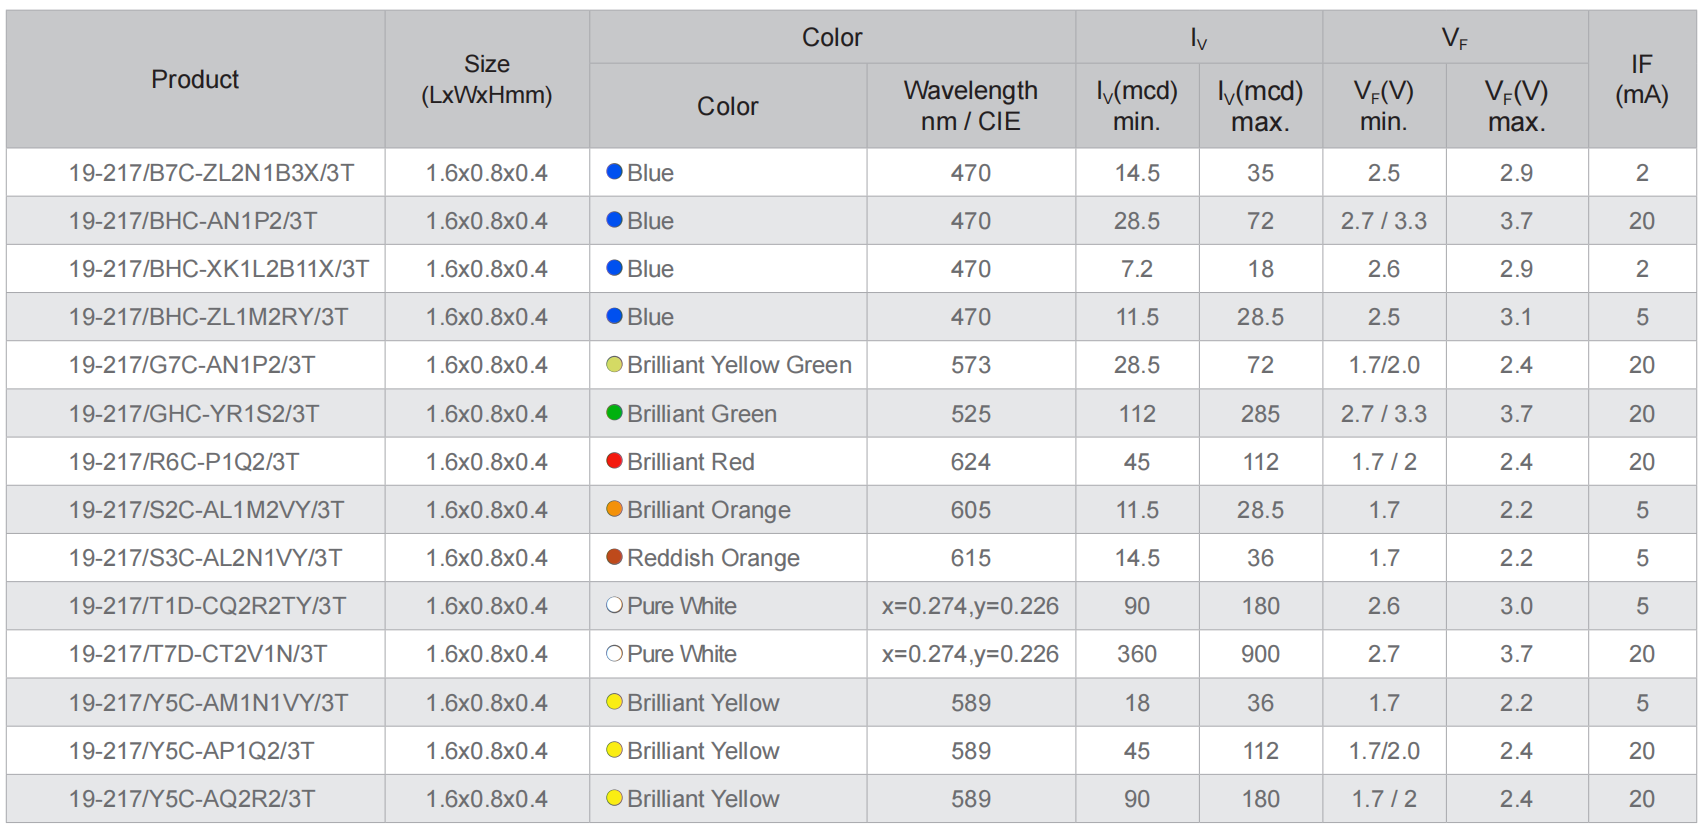Viewport: 1706px width, 830px height.
Task: Choose product 19-217/S3C-AL2N1VY/3T
Action: click(205, 558)
